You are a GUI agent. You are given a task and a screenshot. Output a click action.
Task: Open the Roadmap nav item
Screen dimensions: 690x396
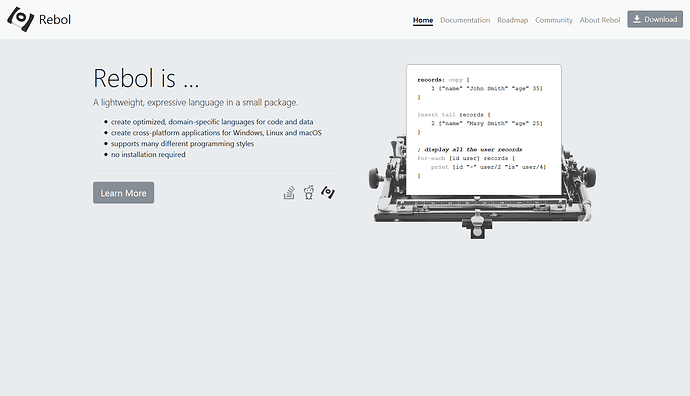tap(513, 20)
